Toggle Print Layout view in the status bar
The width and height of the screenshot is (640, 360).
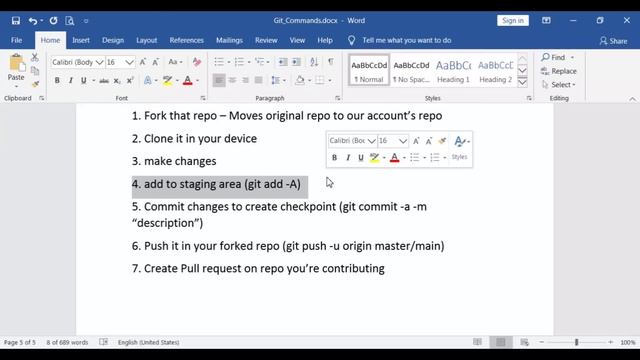pyautogui.click(x=501, y=342)
